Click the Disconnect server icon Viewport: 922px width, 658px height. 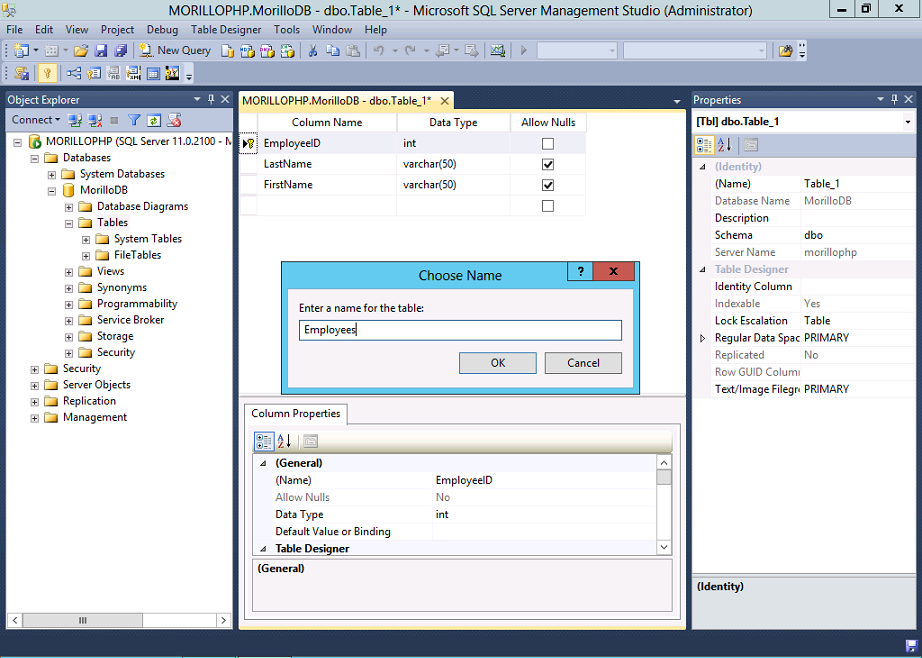coord(95,121)
